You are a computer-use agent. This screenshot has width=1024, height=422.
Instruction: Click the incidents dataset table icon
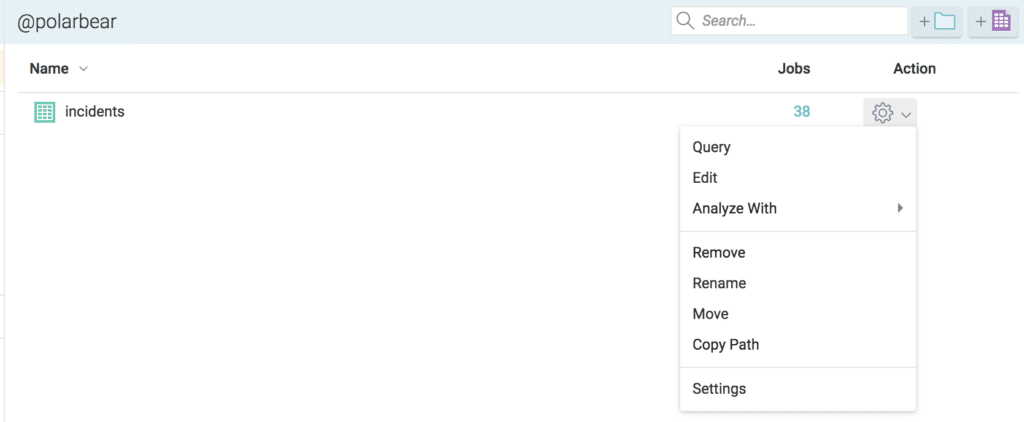tap(44, 112)
